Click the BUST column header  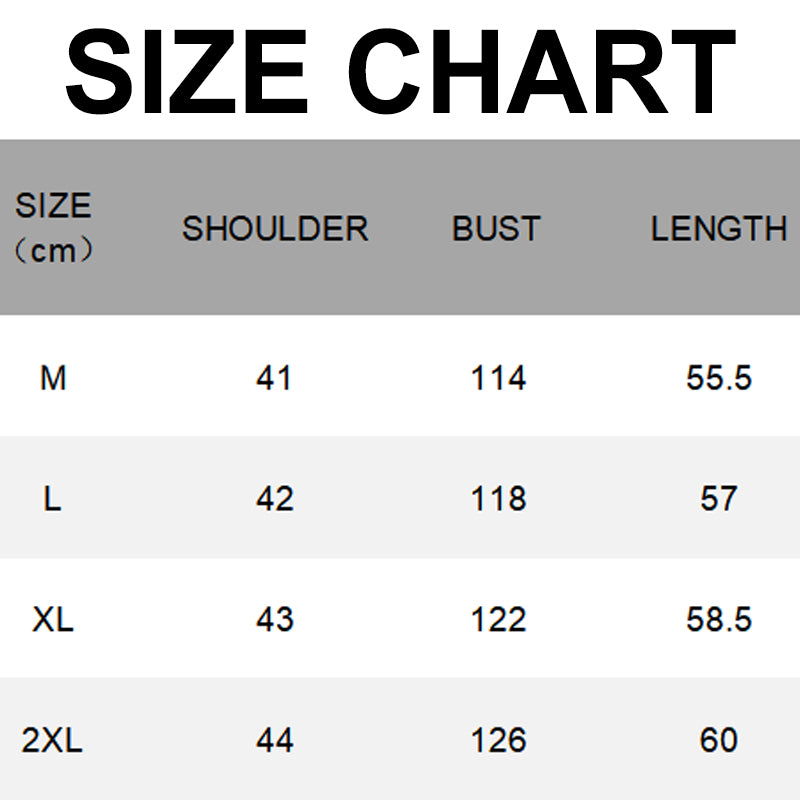point(496,229)
